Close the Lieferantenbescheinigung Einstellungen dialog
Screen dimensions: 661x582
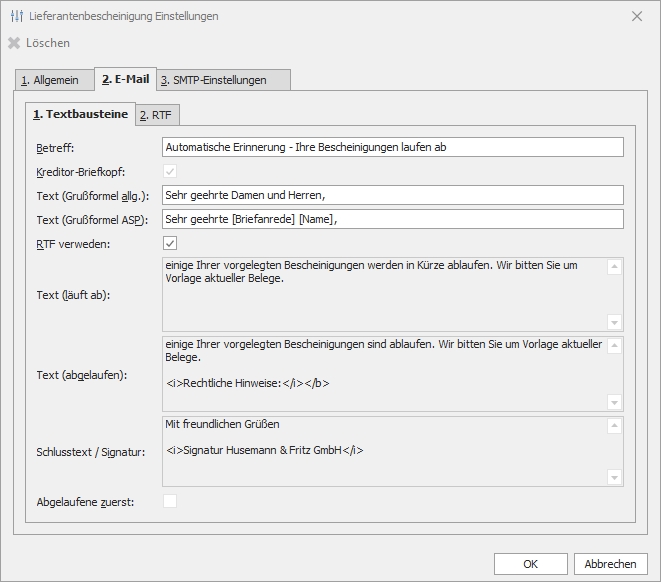[x=637, y=16]
